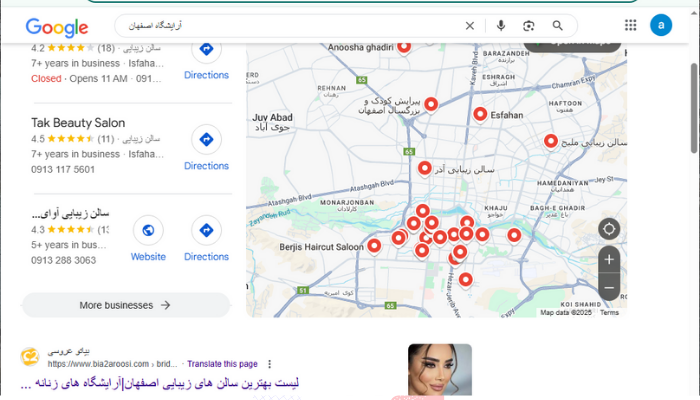Select the سالن زیبایی آذر map pin
Viewport: 700px width, 400px height.
coord(425,169)
